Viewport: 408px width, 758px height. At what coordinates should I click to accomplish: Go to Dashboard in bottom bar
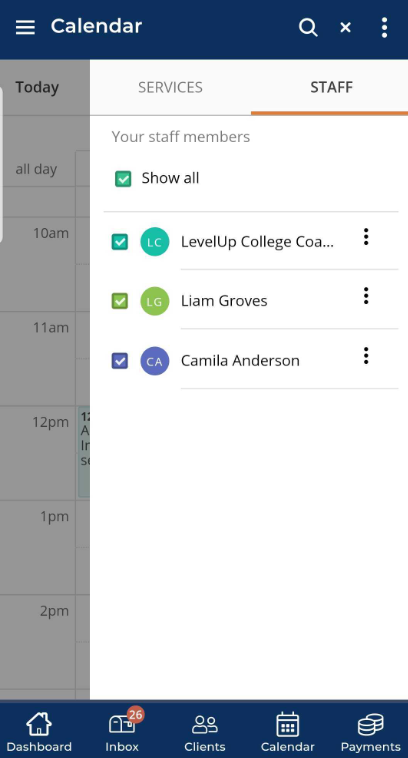point(39,732)
